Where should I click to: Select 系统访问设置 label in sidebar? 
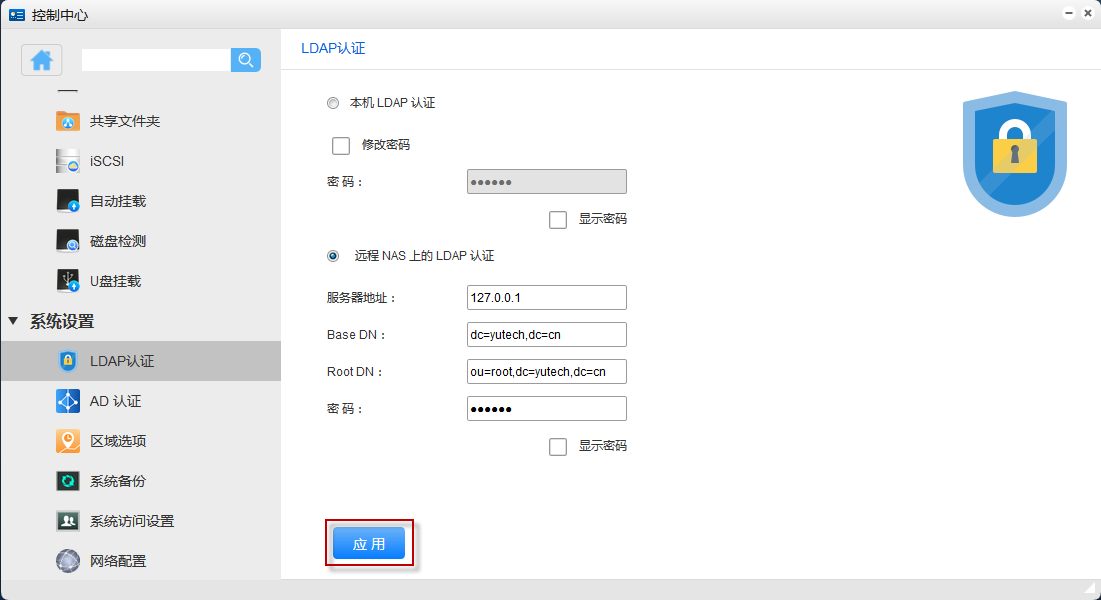coord(132,521)
